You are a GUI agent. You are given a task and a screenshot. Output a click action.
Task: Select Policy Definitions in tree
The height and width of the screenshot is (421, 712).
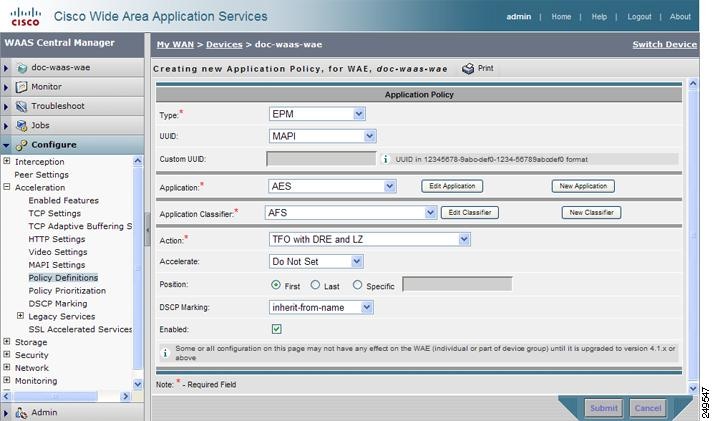click(63, 277)
